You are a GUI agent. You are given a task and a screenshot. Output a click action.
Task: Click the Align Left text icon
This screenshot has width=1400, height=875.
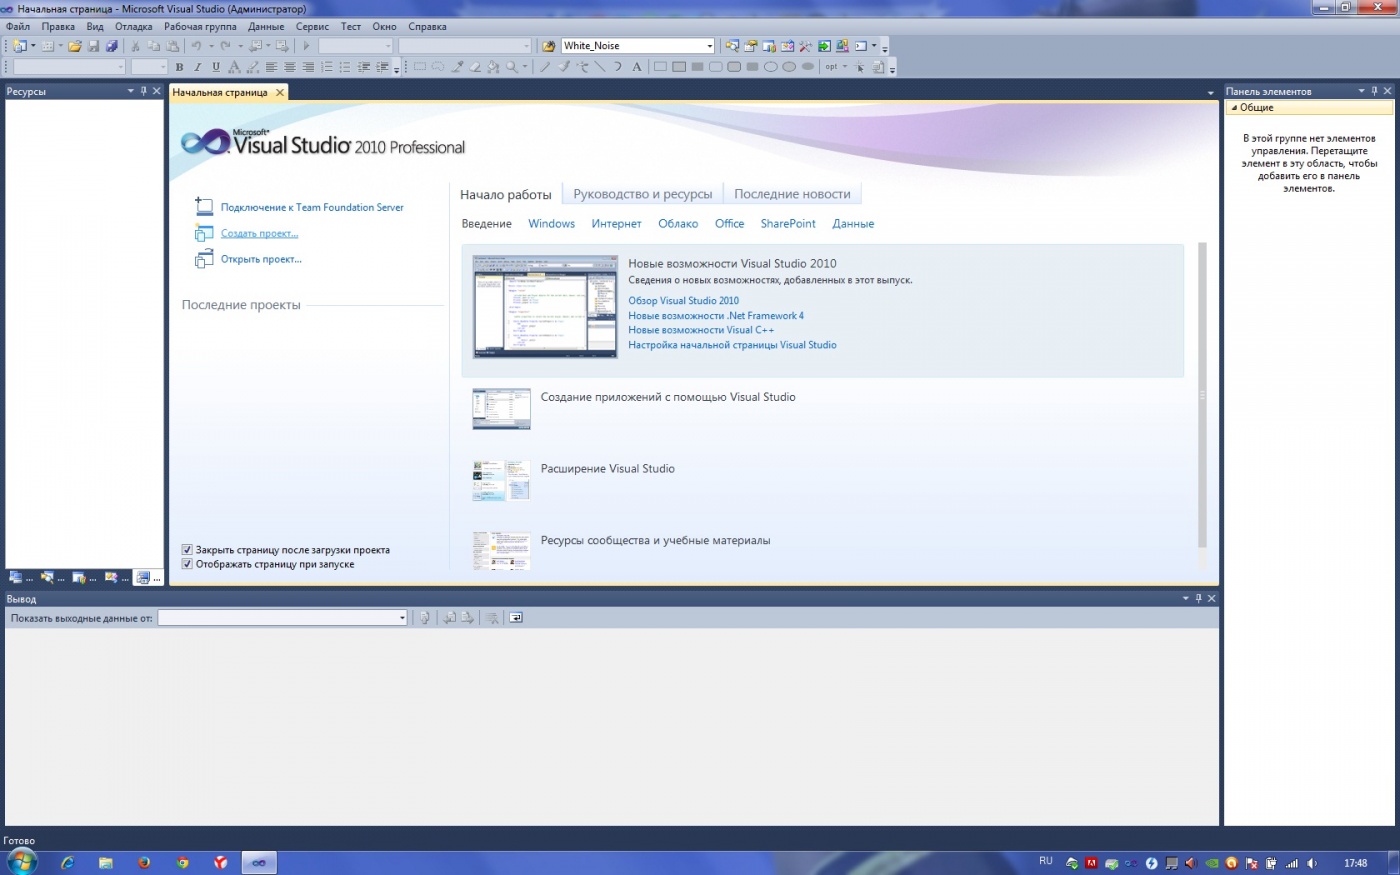pos(271,67)
